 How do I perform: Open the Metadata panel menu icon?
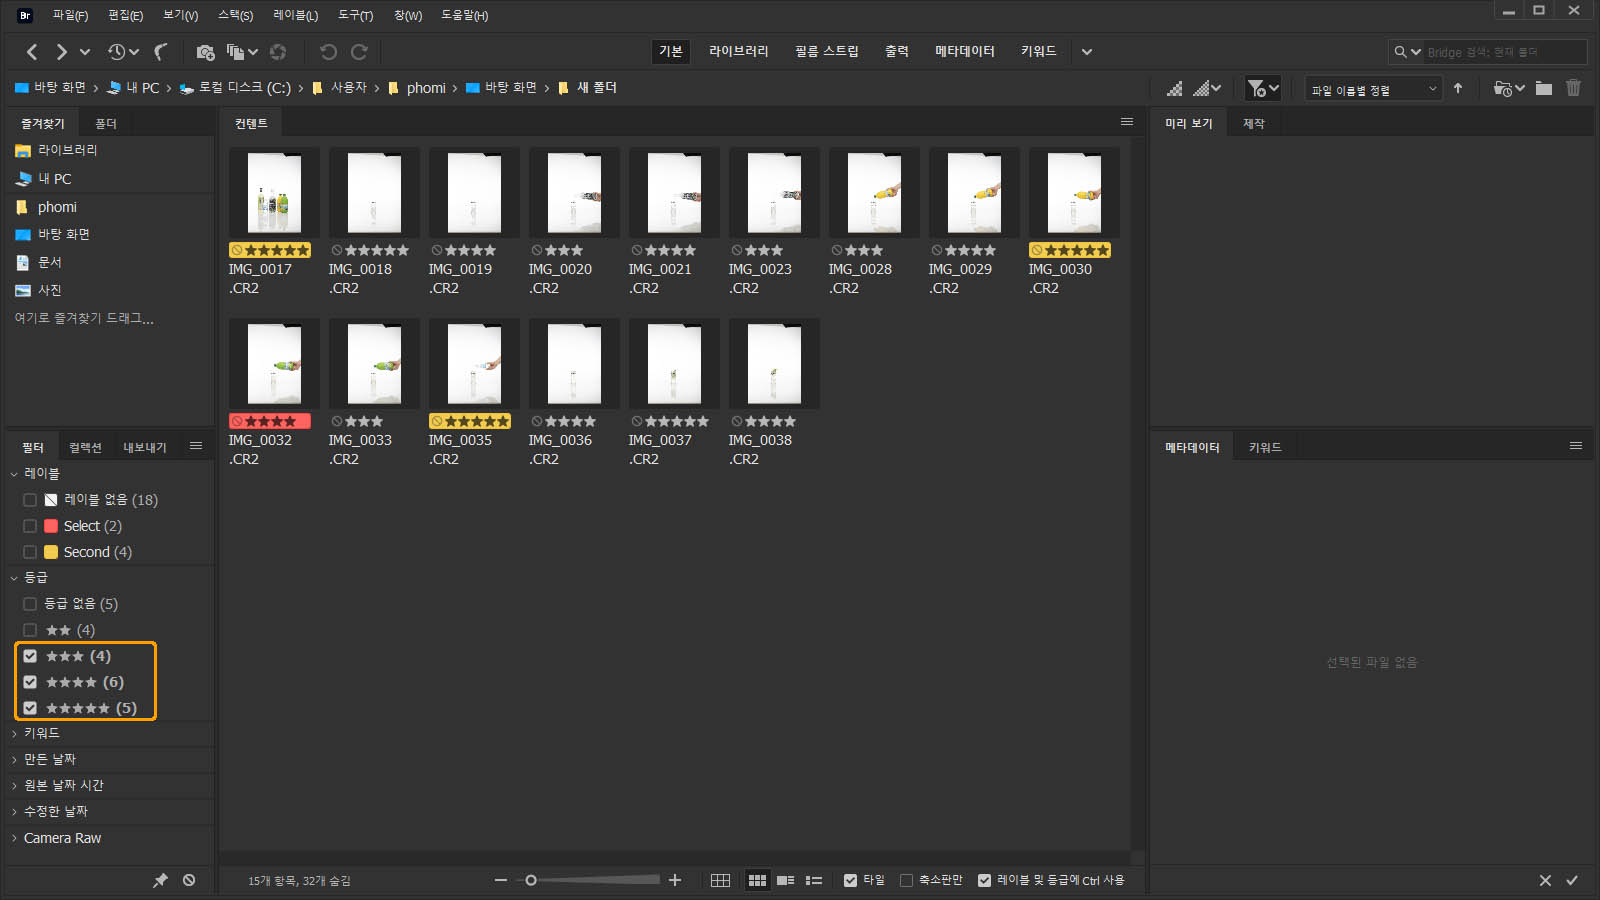pos(1576,446)
